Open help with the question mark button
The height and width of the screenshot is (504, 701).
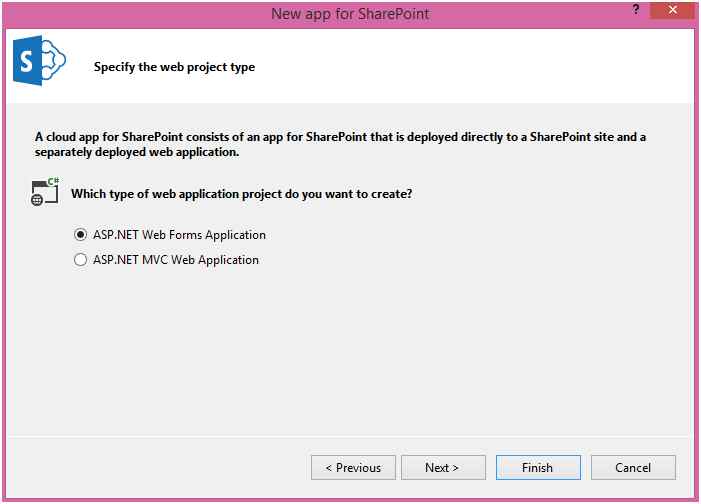[x=635, y=10]
